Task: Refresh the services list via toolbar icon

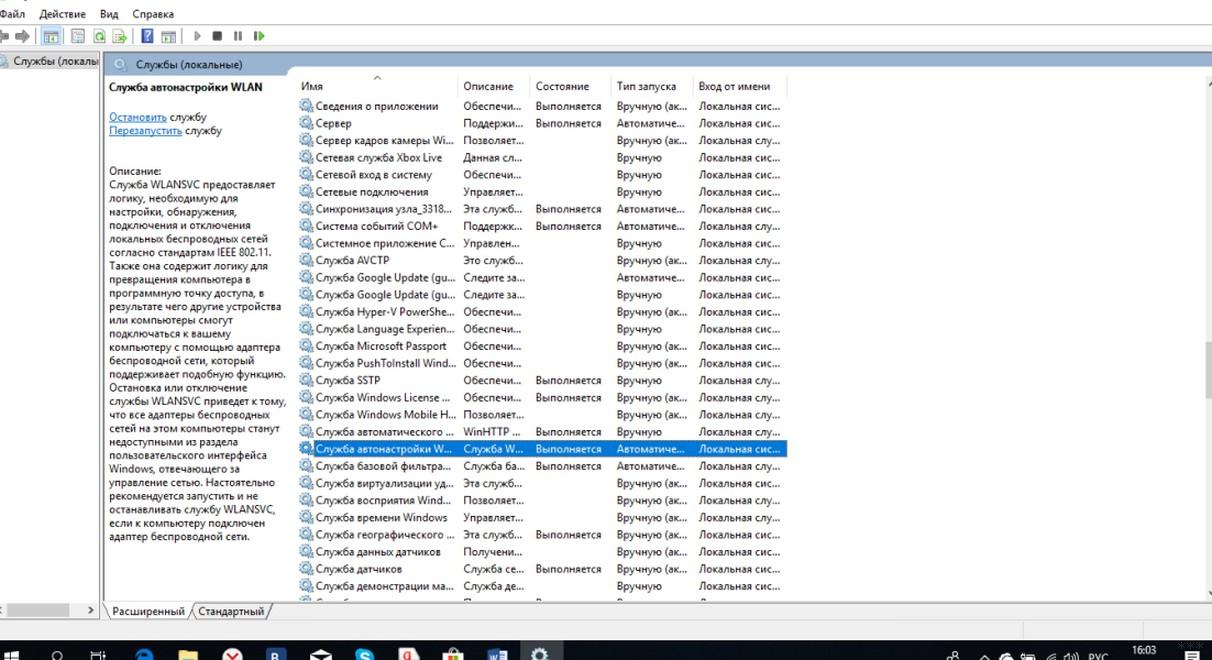Action: [99, 36]
